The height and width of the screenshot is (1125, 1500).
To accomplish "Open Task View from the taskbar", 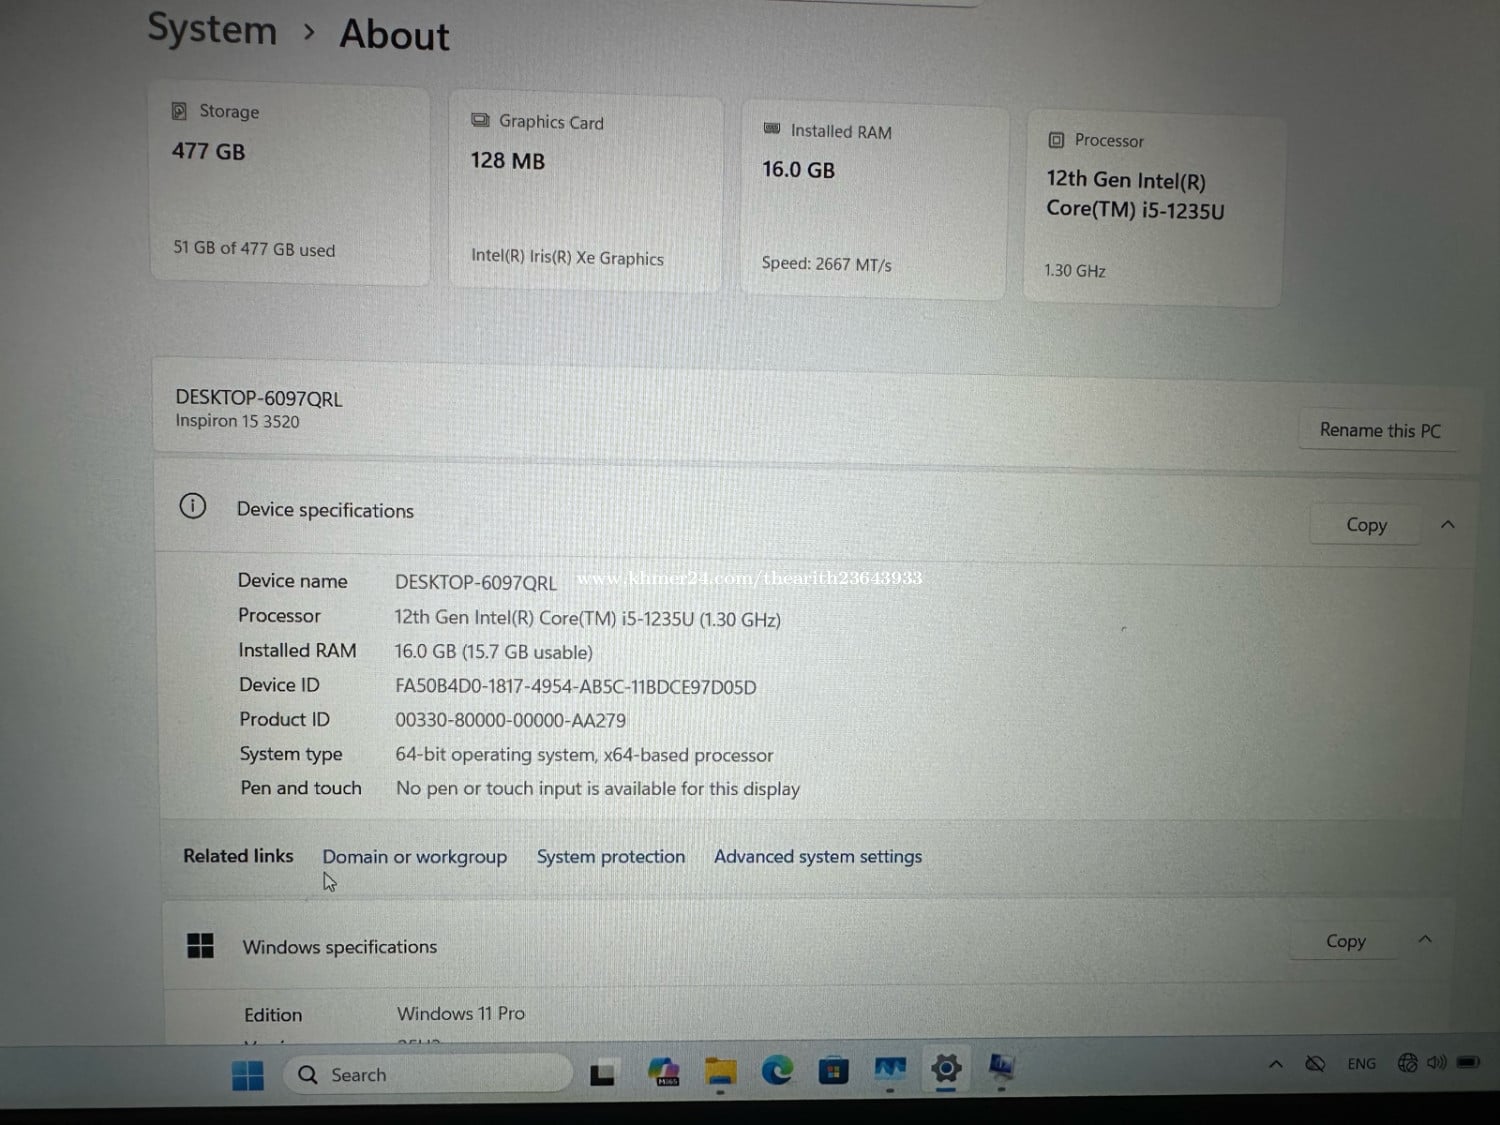I will tap(602, 1075).
